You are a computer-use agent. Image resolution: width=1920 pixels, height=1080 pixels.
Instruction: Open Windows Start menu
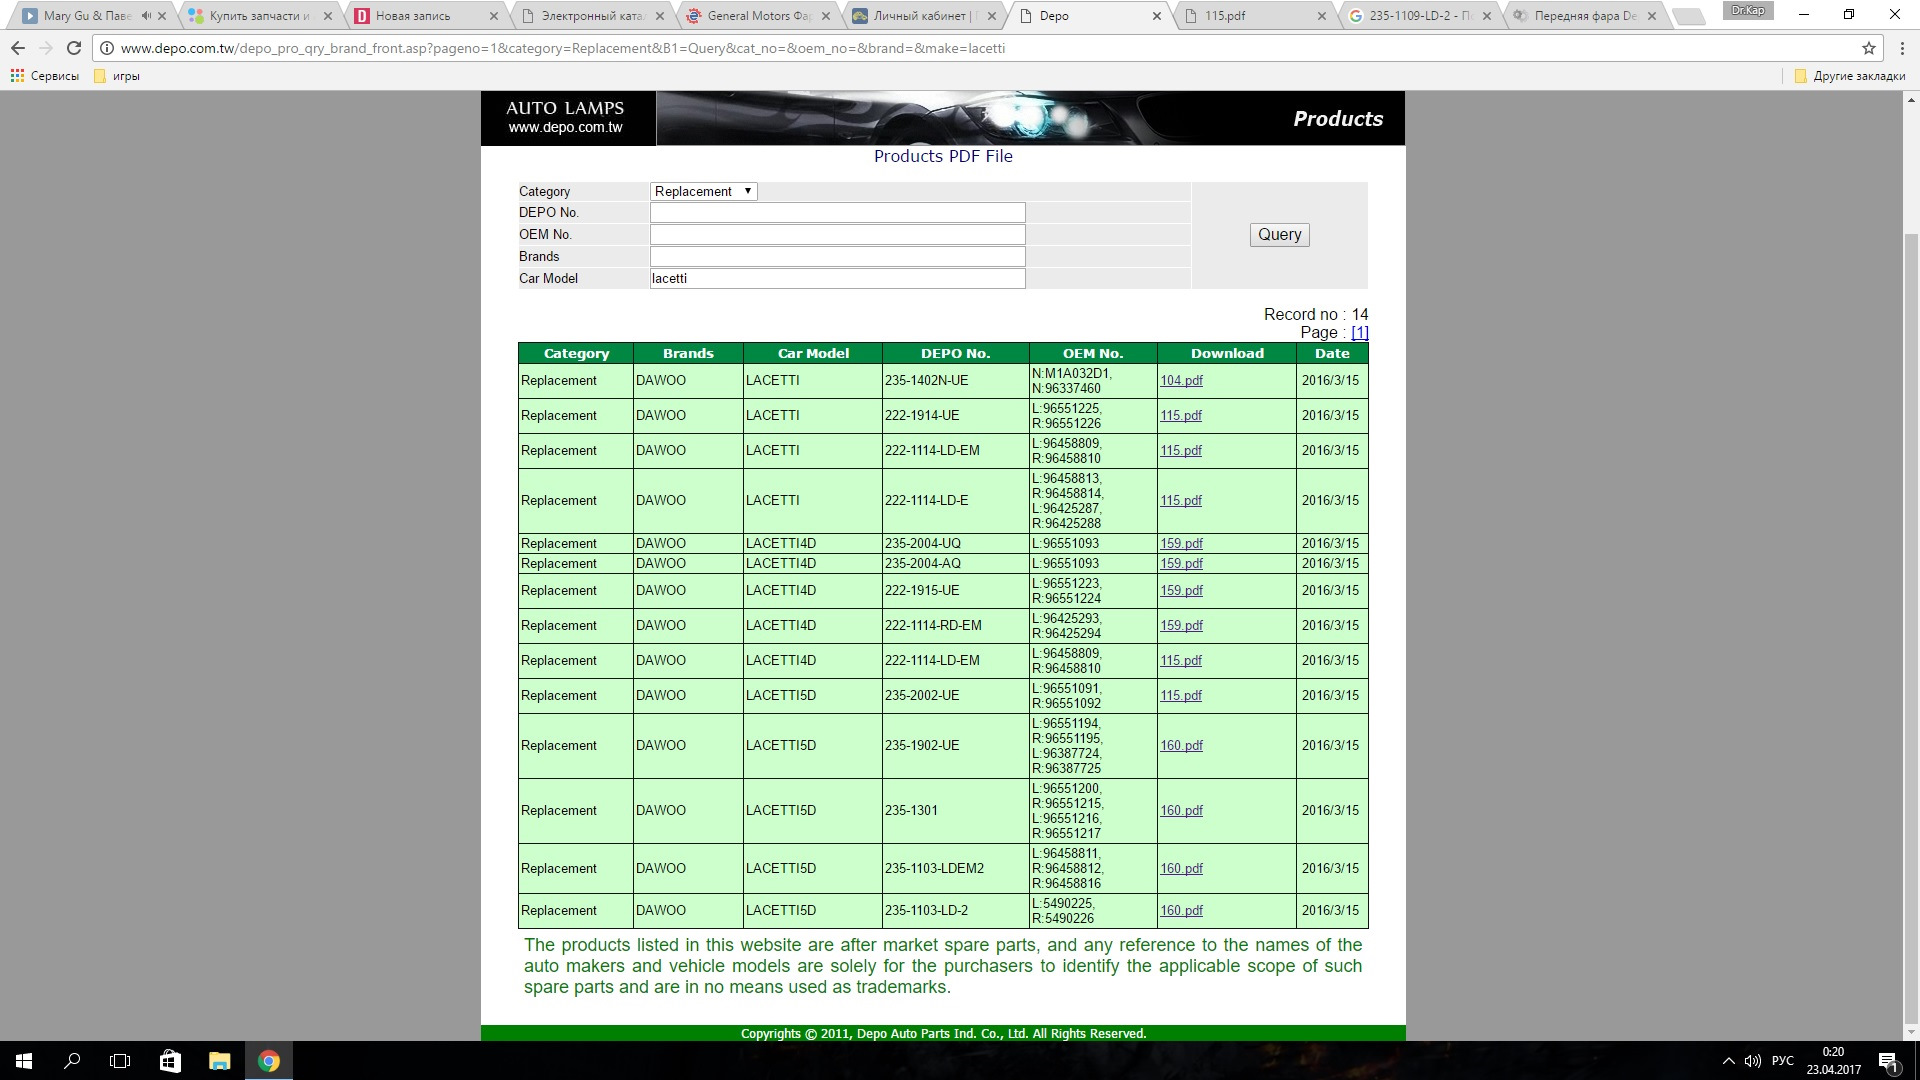pyautogui.click(x=24, y=1061)
